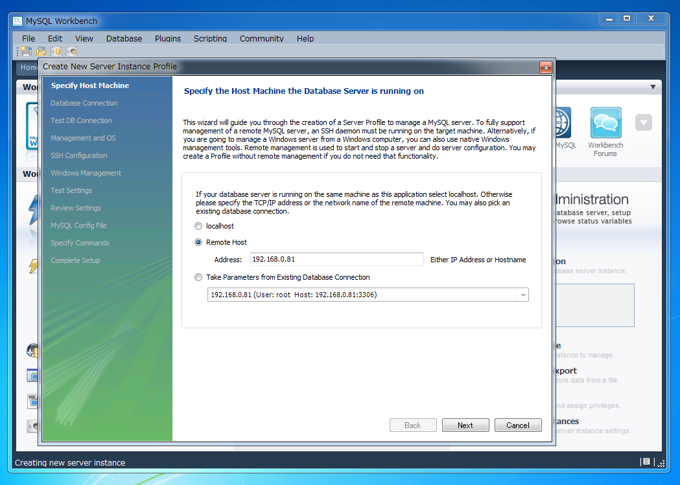Click the Specify Commands step
Image resolution: width=680 pixels, height=485 pixels.
click(80, 243)
